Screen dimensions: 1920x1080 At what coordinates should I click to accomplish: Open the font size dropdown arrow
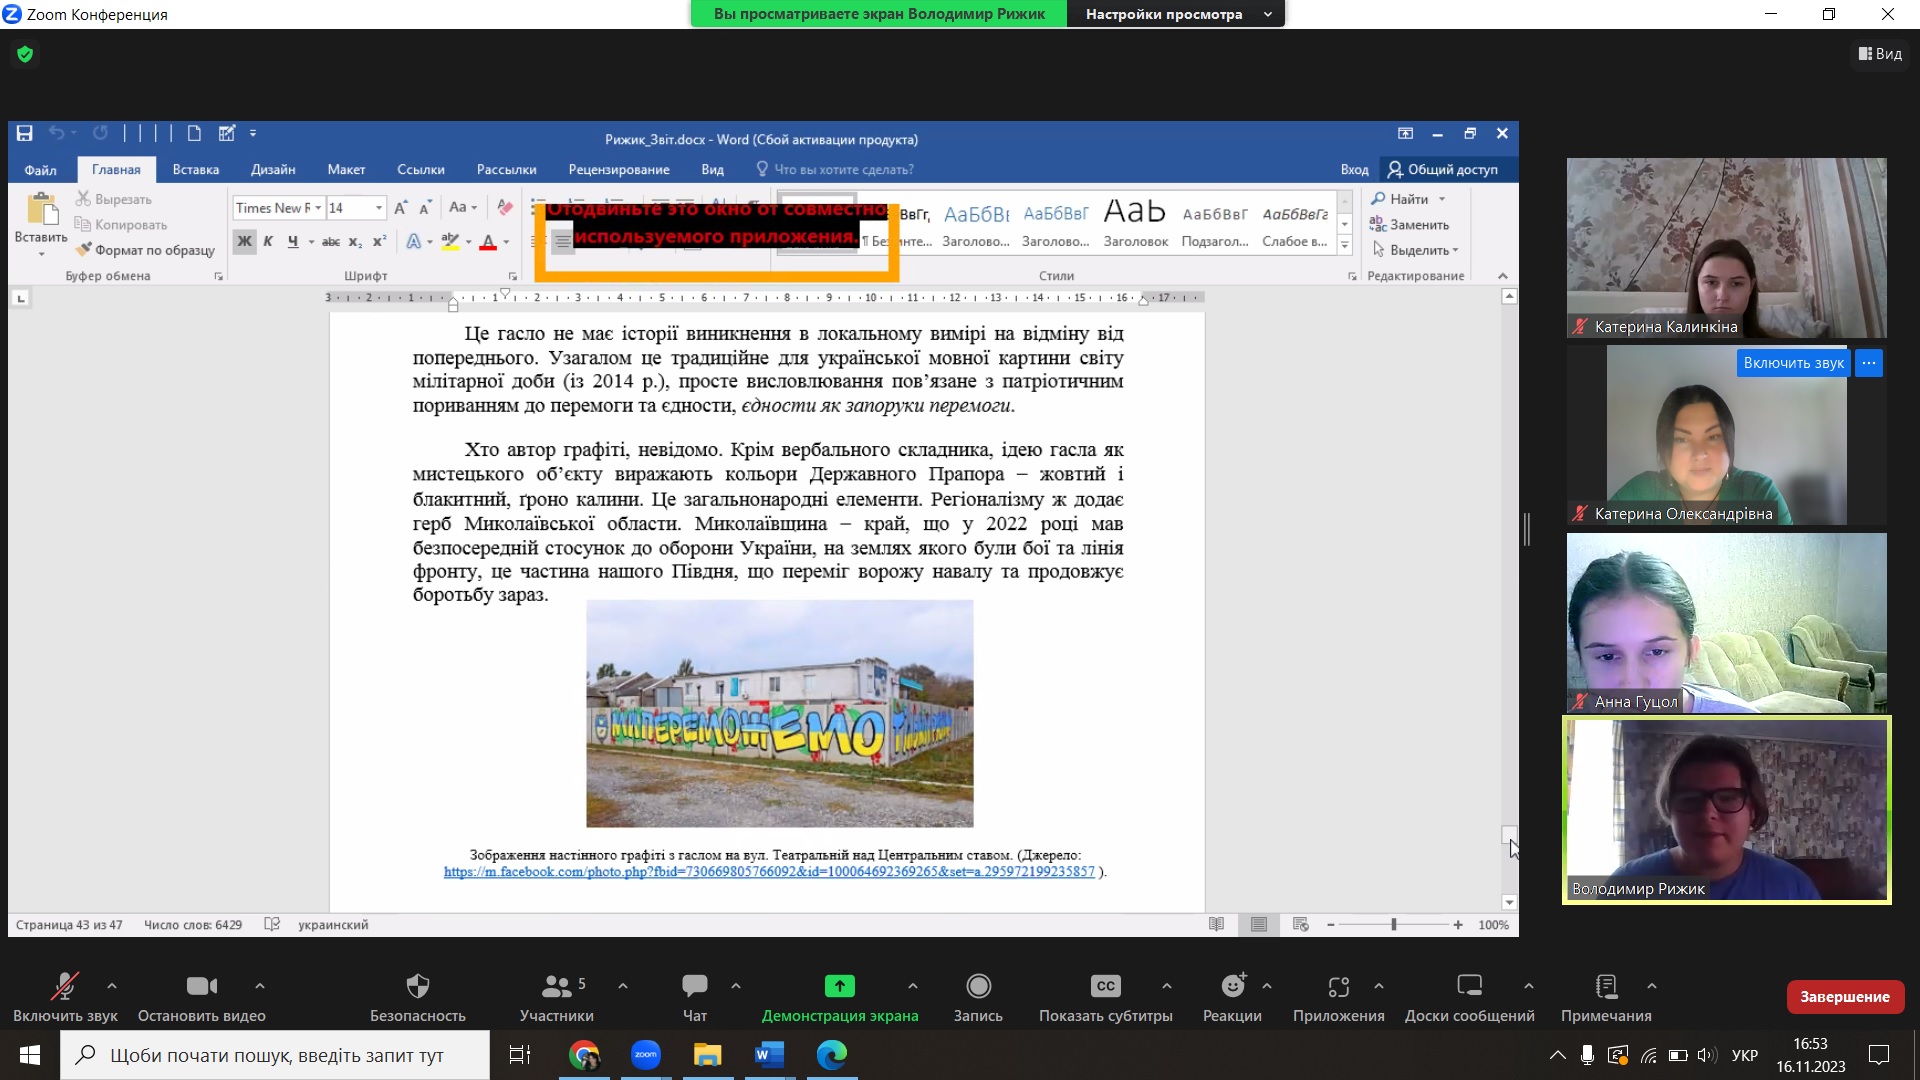tap(379, 208)
